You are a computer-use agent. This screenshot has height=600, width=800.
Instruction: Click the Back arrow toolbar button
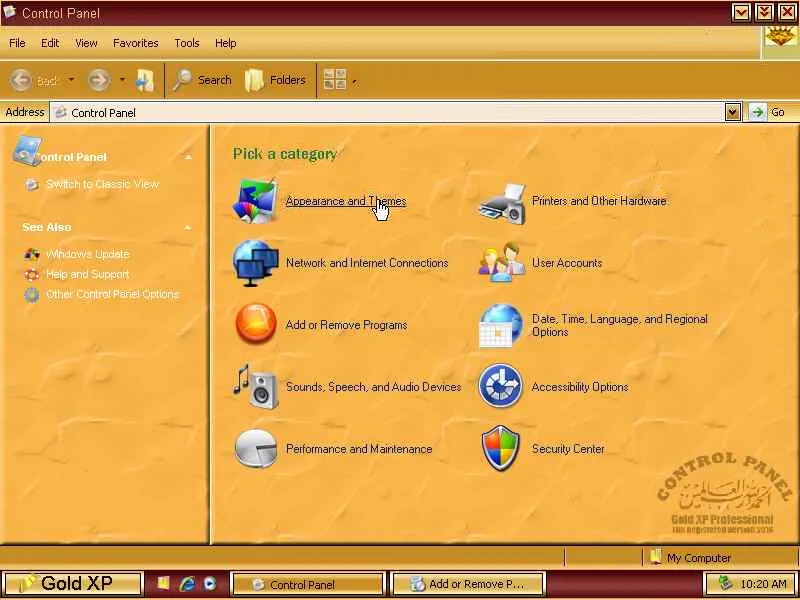[21, 80]
